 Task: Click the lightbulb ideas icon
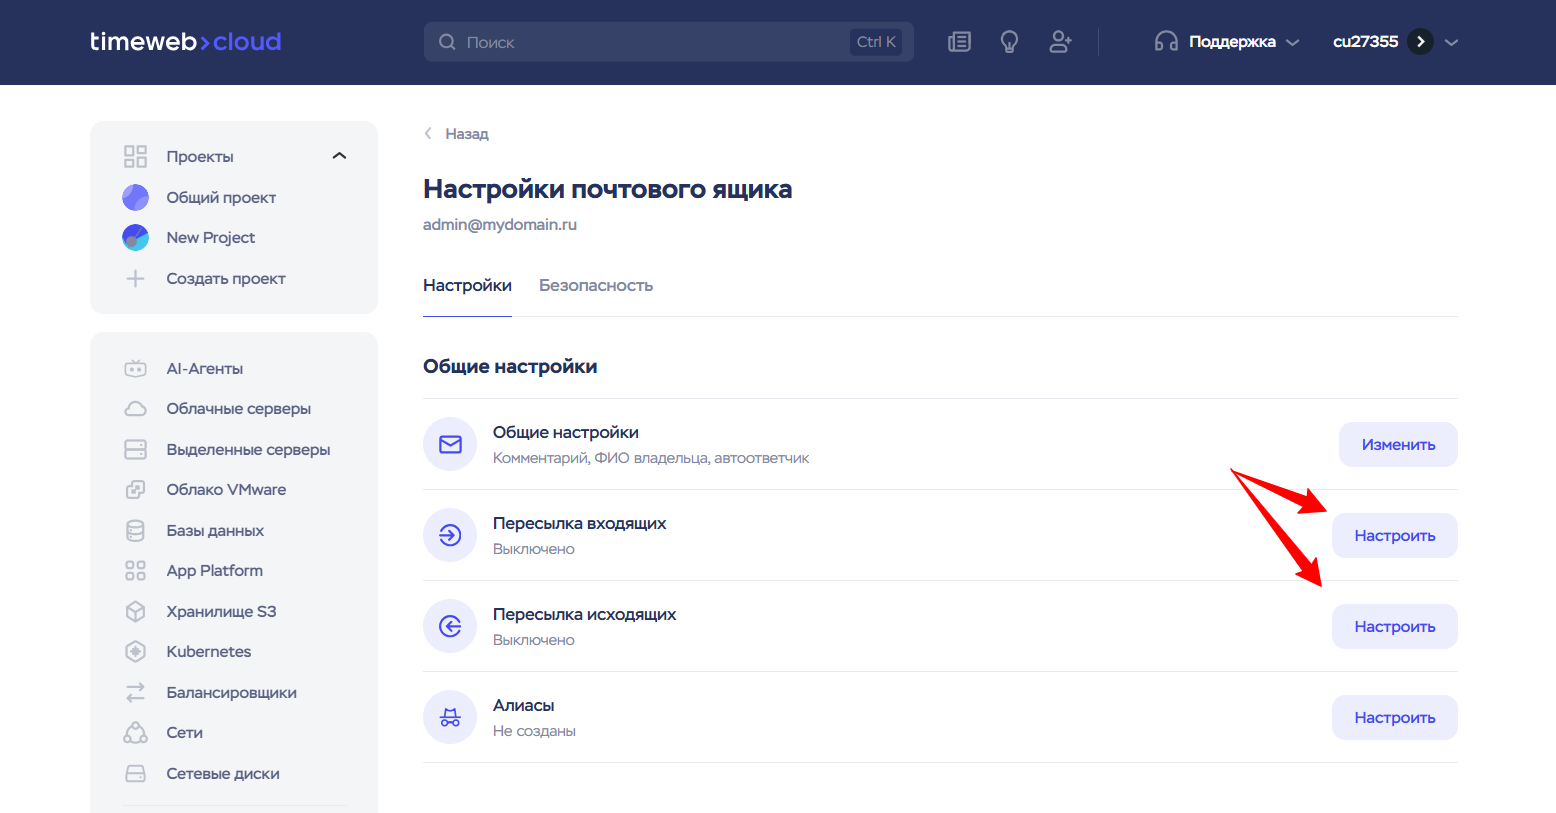pos(1009,42)
